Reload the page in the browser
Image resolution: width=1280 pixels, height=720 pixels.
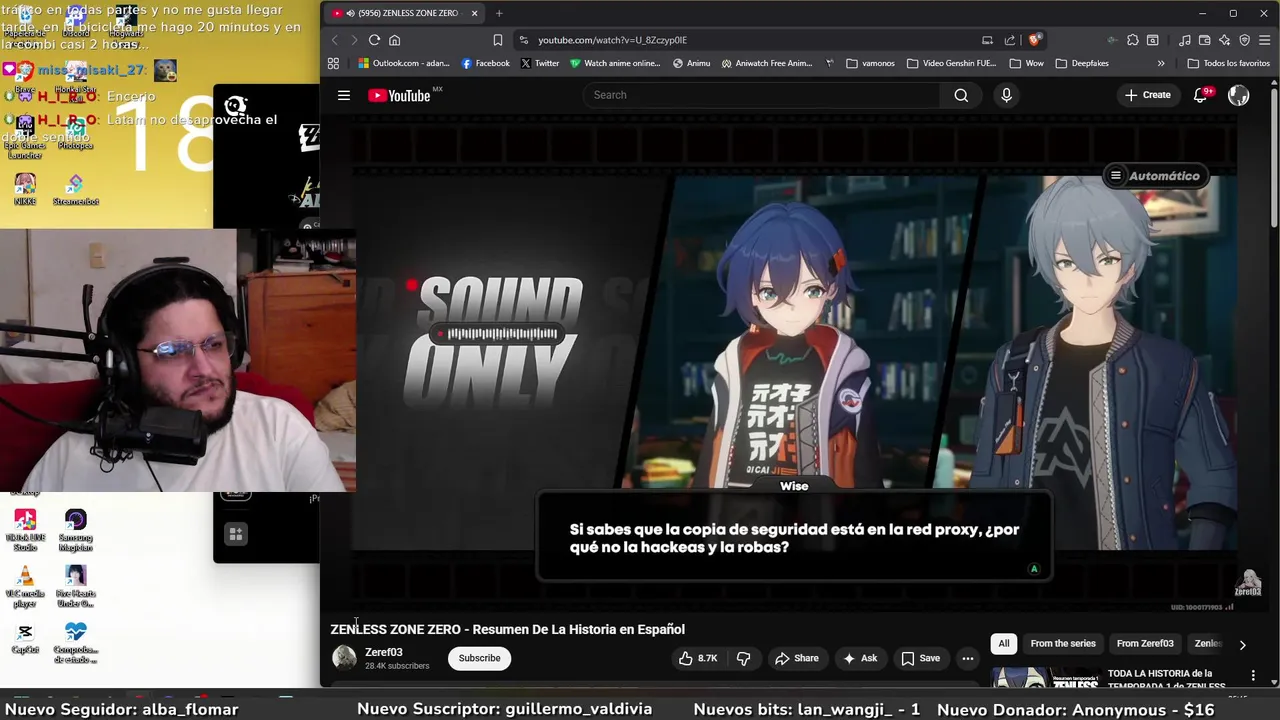[x=374, y=40]
